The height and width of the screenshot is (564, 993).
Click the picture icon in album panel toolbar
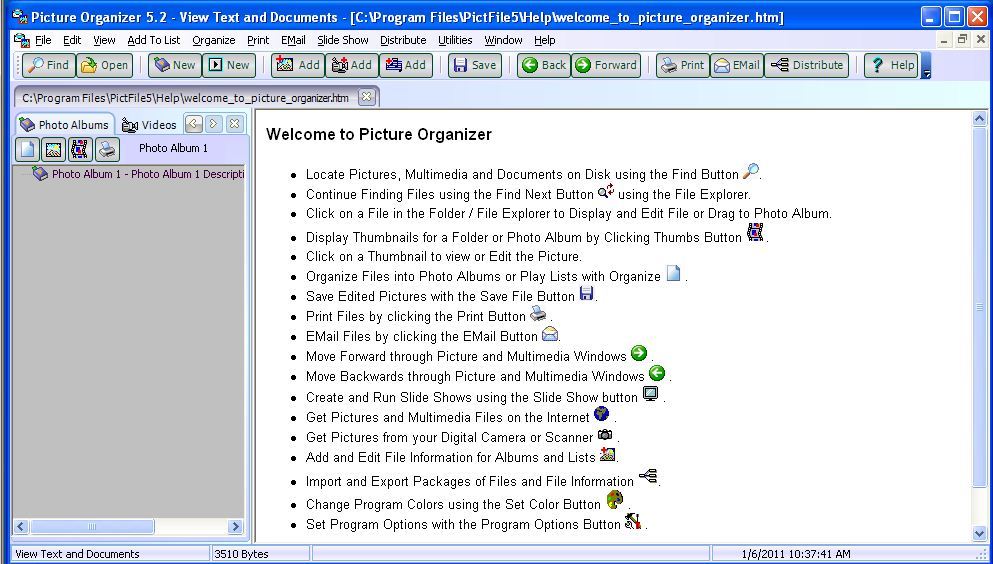click(53, 149)
